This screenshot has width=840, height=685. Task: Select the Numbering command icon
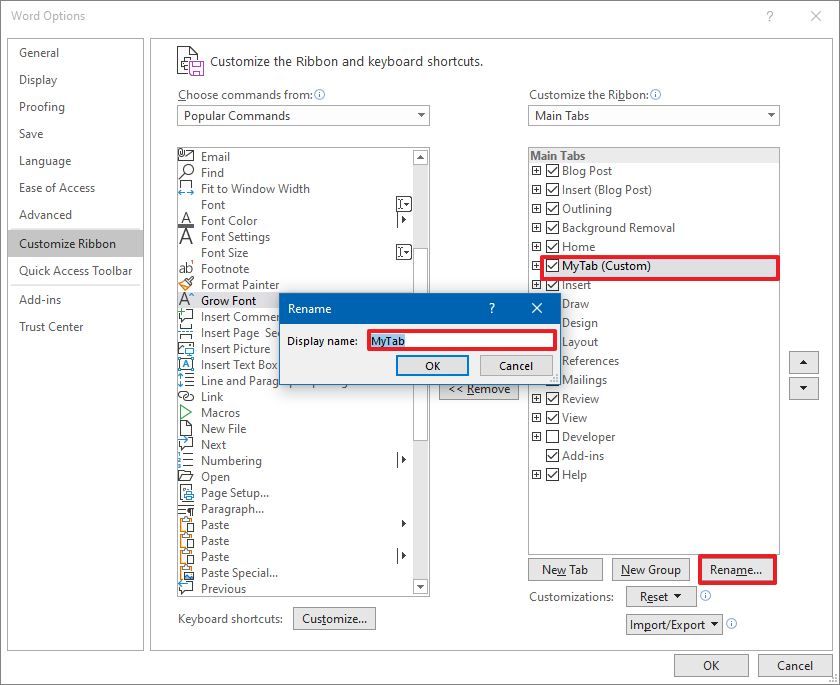tap(184, 460)
